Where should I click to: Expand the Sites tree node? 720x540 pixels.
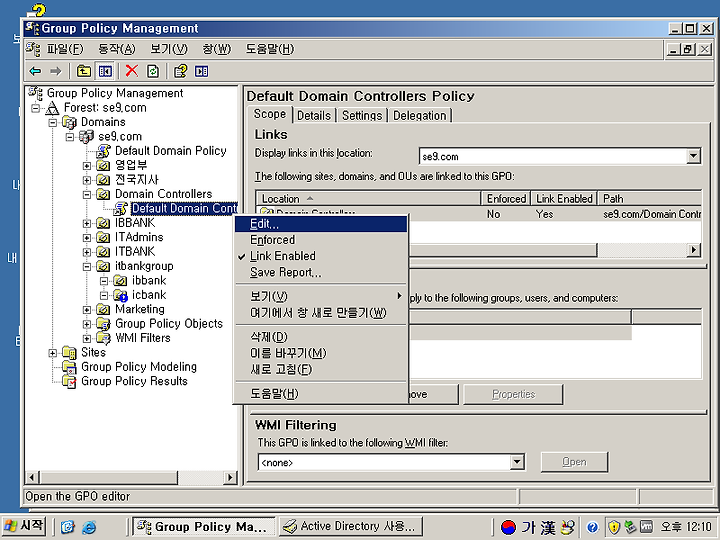coord(53,353)
